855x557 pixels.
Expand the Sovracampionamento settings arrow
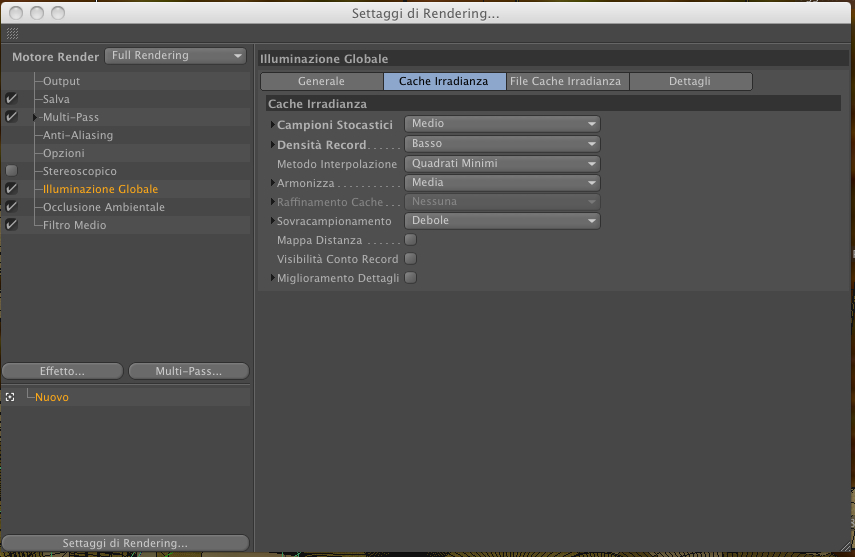[273, 221]
